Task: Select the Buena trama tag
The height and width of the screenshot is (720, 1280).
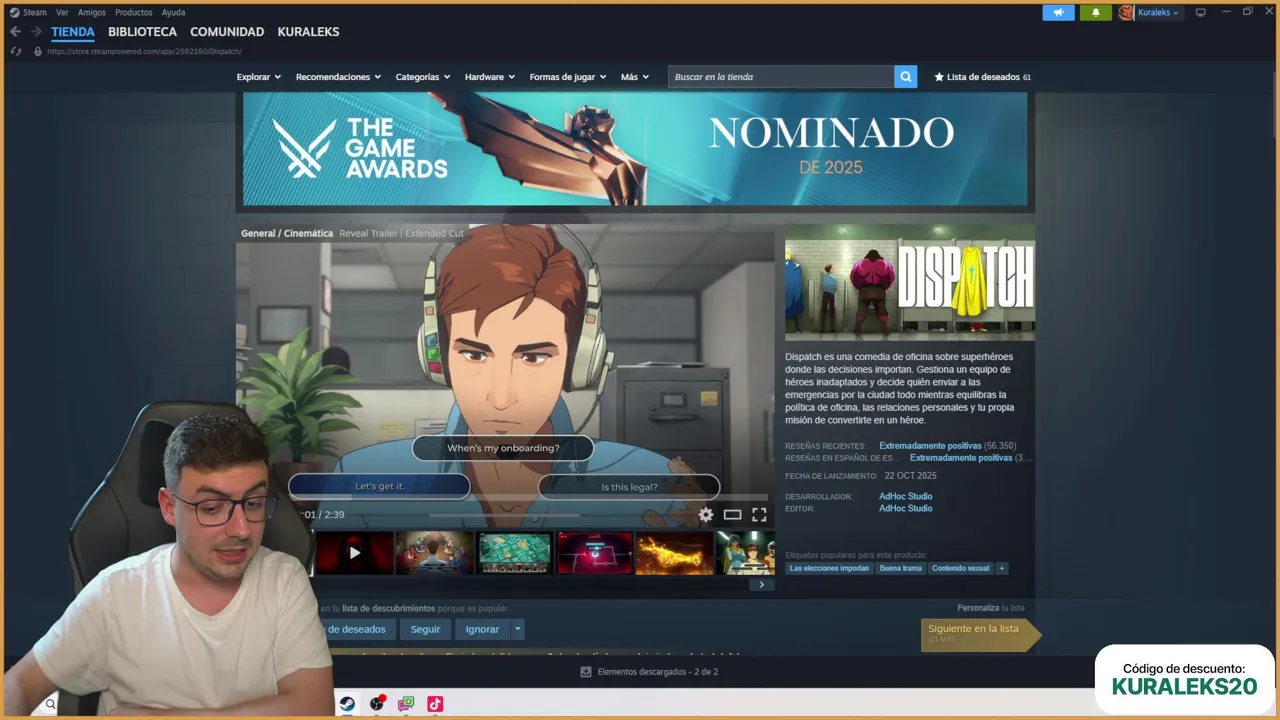Action: point(900,568)
